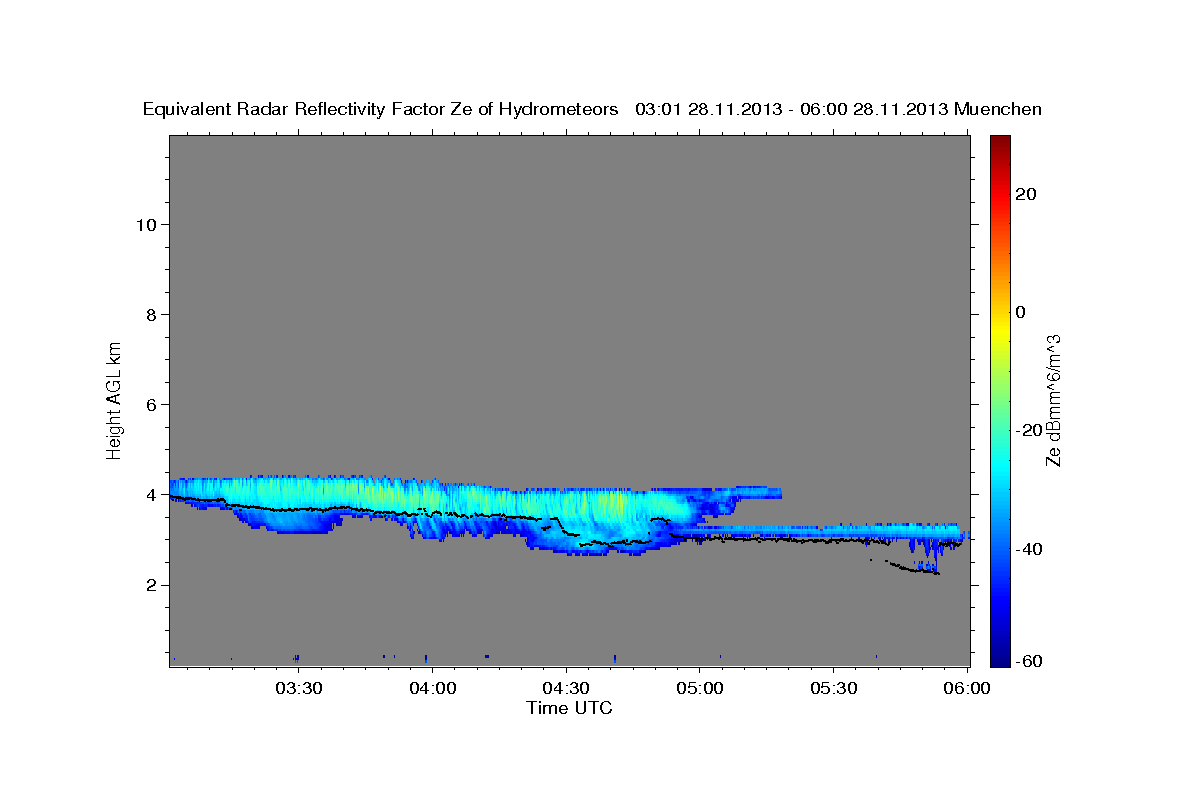1200x800 pixels.
Task: Click the height tick label '8'
Action: (151, 314)
